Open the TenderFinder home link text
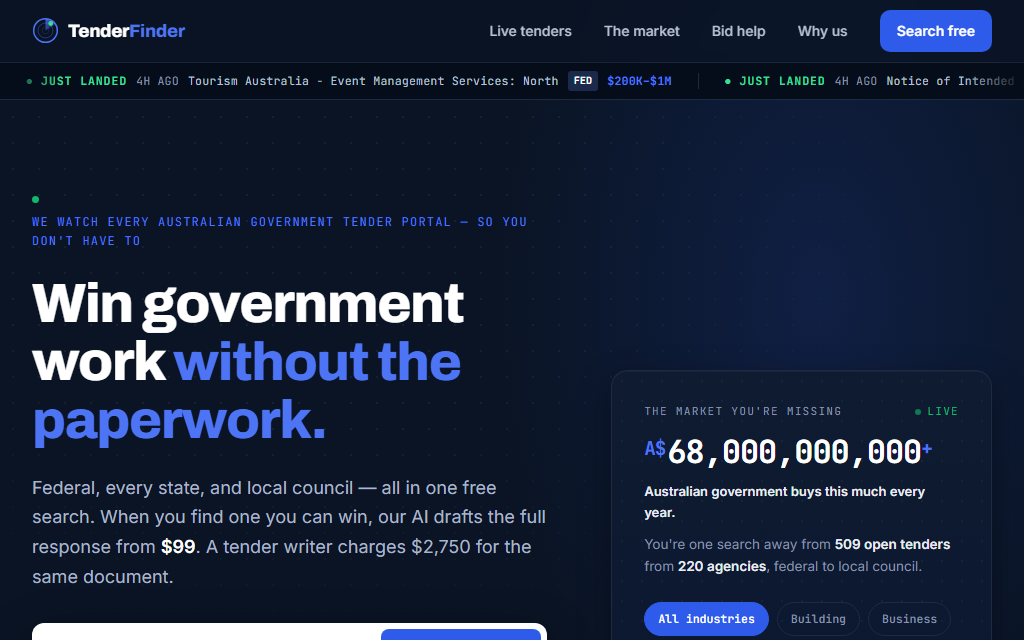The image size is (1024, 640). (x=126, y=31)
